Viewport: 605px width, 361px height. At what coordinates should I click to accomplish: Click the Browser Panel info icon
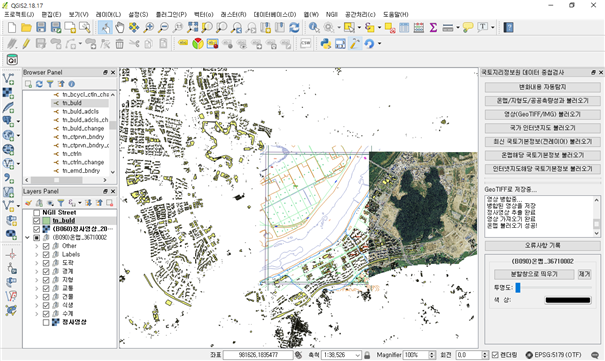(x=72, y=84)
